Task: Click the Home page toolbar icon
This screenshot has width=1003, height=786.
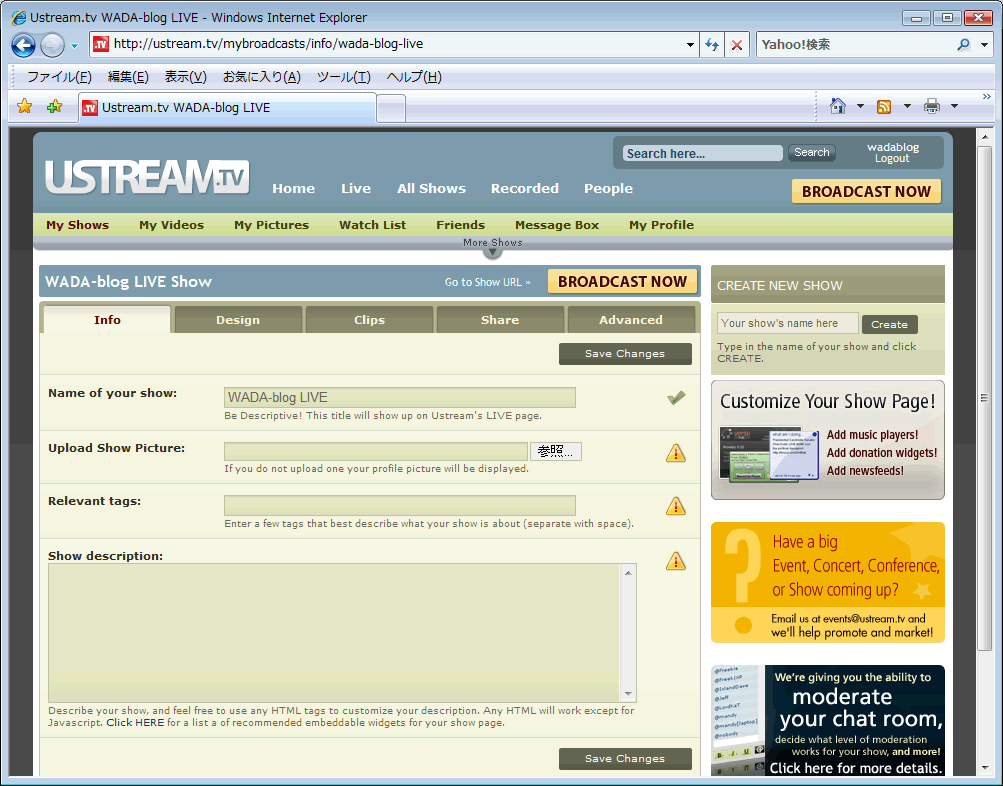Action: pyautogui.click(x=838, y=106)
